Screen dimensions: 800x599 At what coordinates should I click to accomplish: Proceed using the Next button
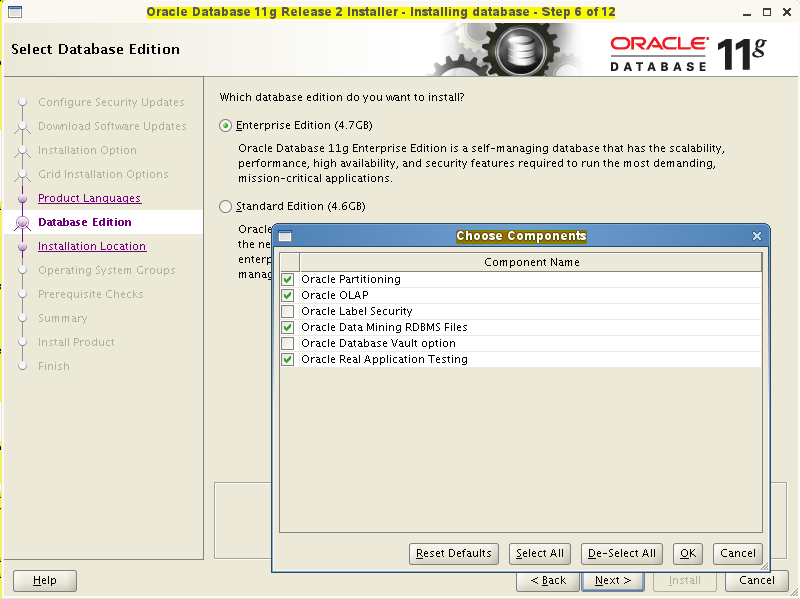pos(613,580)
